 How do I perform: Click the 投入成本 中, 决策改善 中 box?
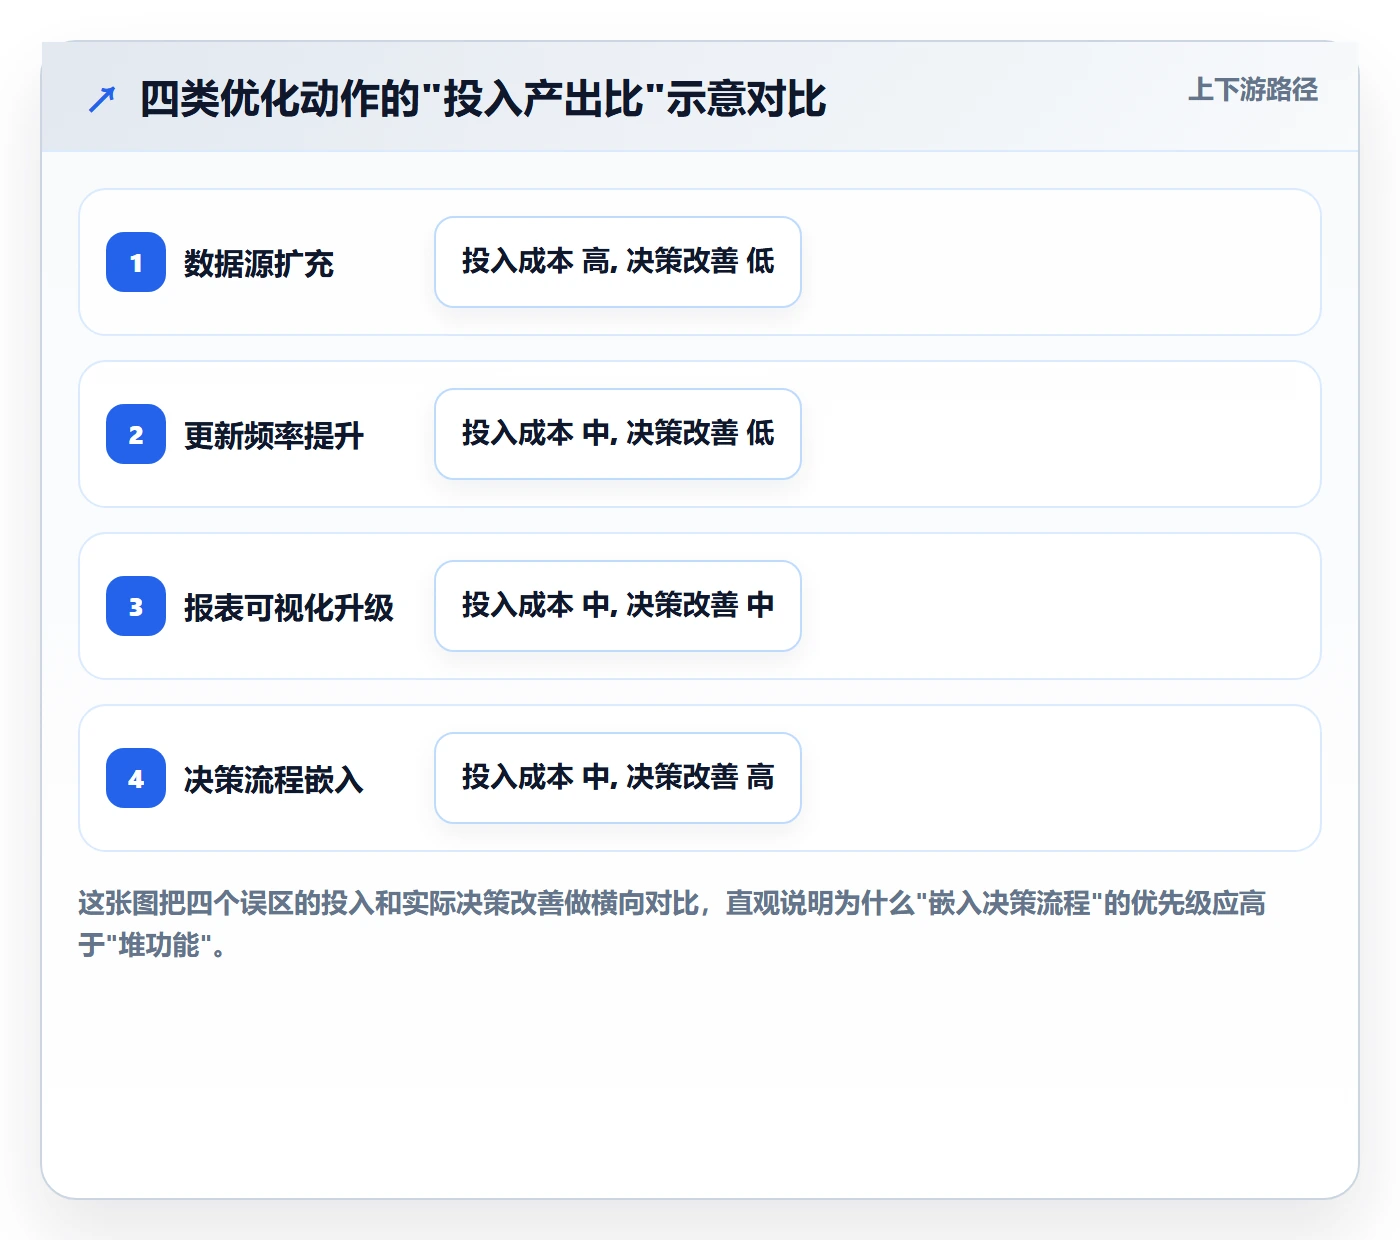618,606
